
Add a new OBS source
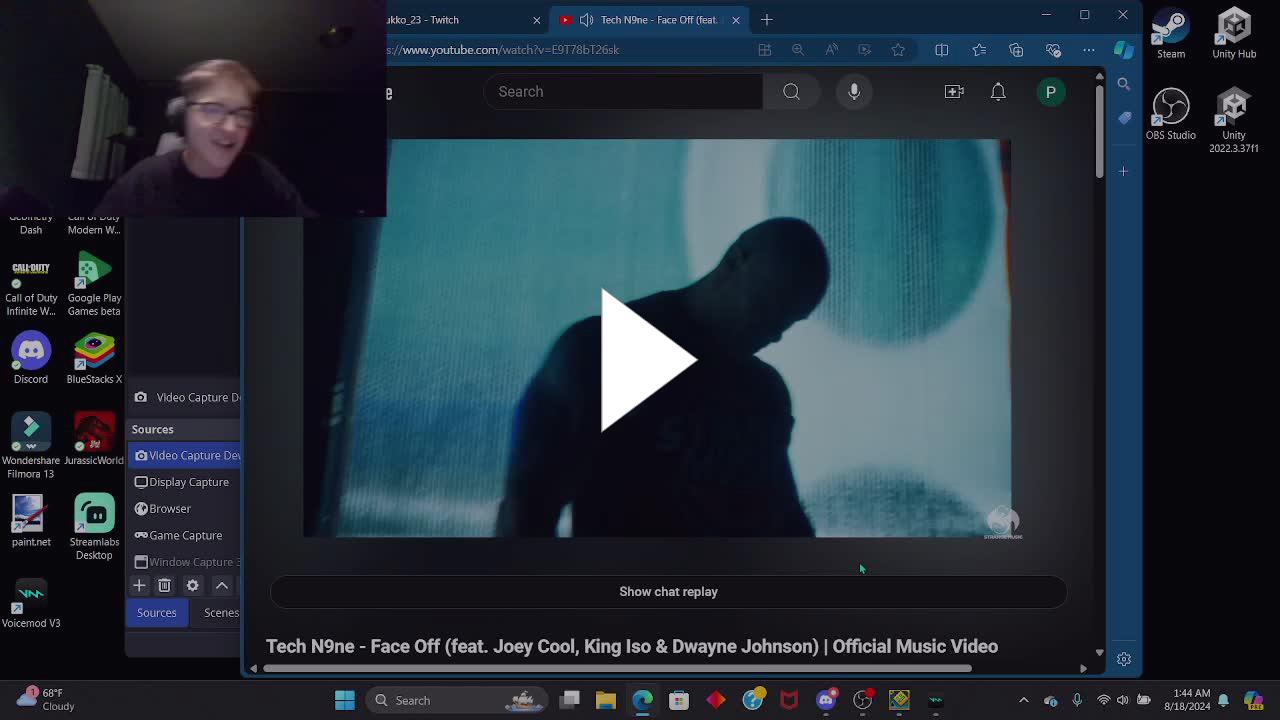click(139, 585)
